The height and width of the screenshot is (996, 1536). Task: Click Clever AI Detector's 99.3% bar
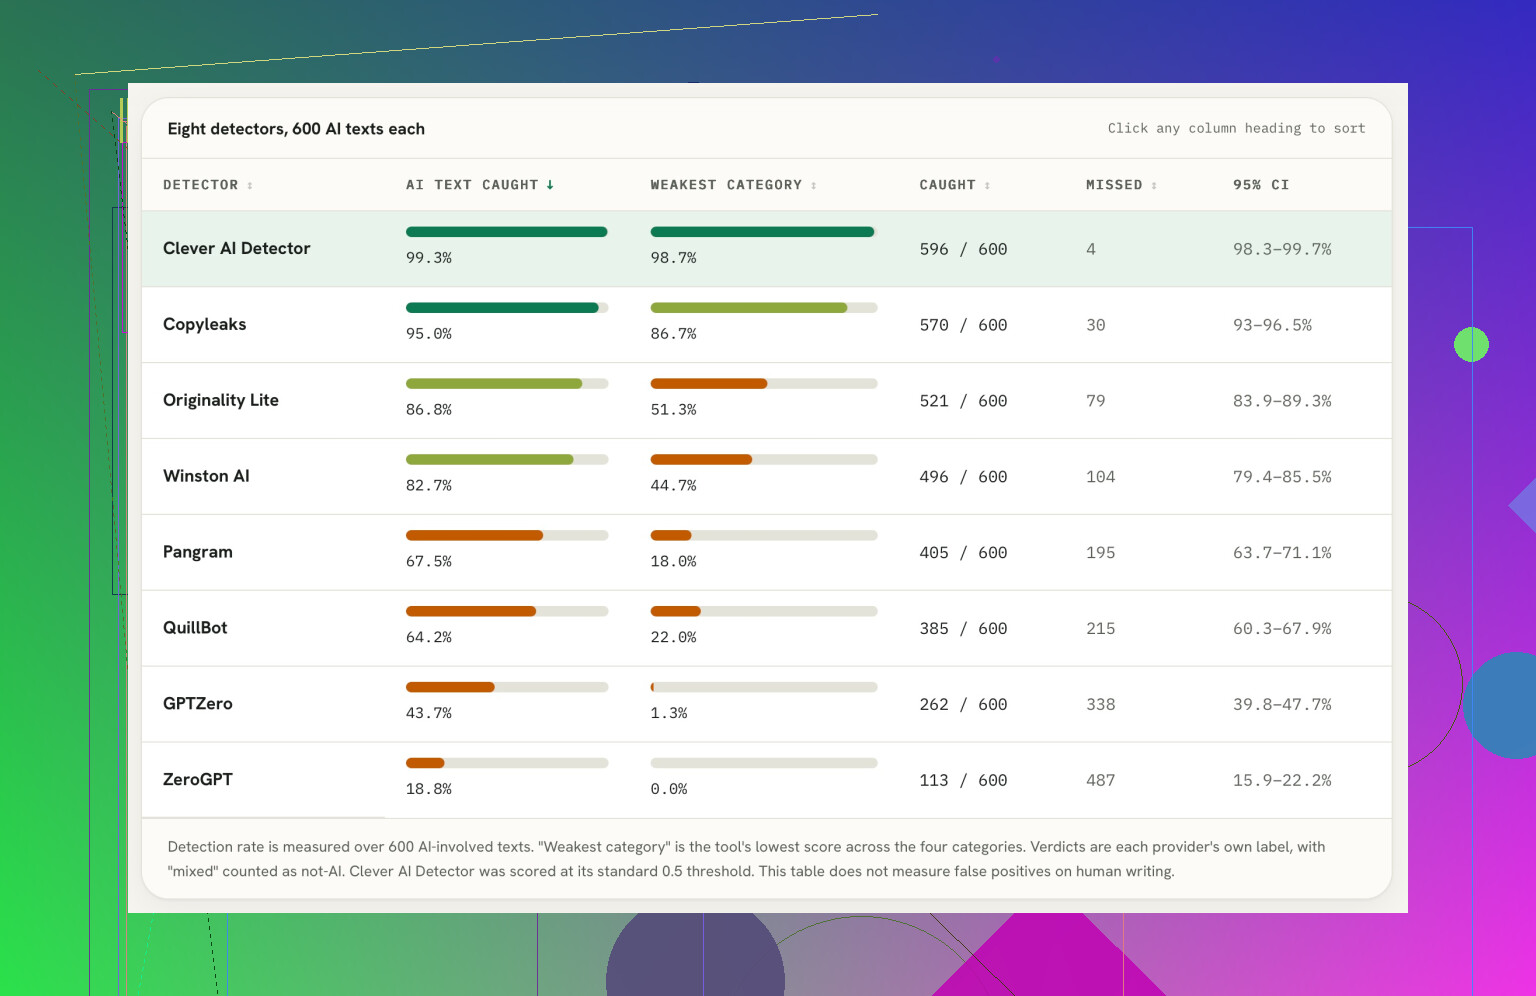click(507, 232)
